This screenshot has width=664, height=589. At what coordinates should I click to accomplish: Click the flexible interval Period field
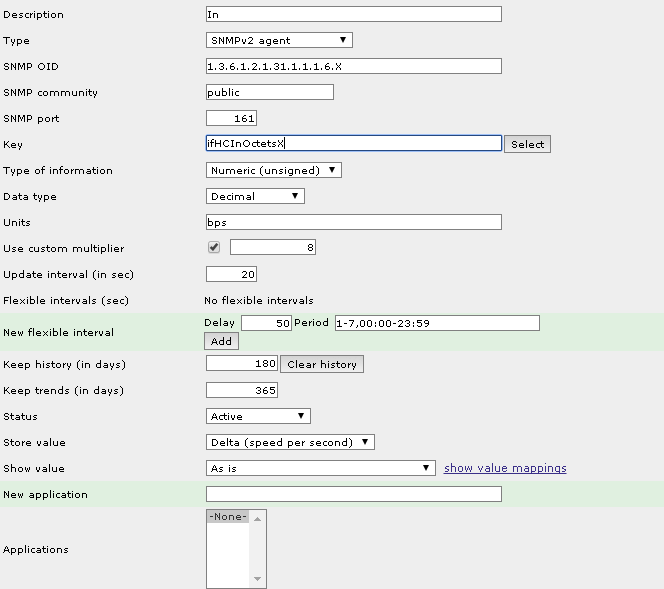[437, 323]
